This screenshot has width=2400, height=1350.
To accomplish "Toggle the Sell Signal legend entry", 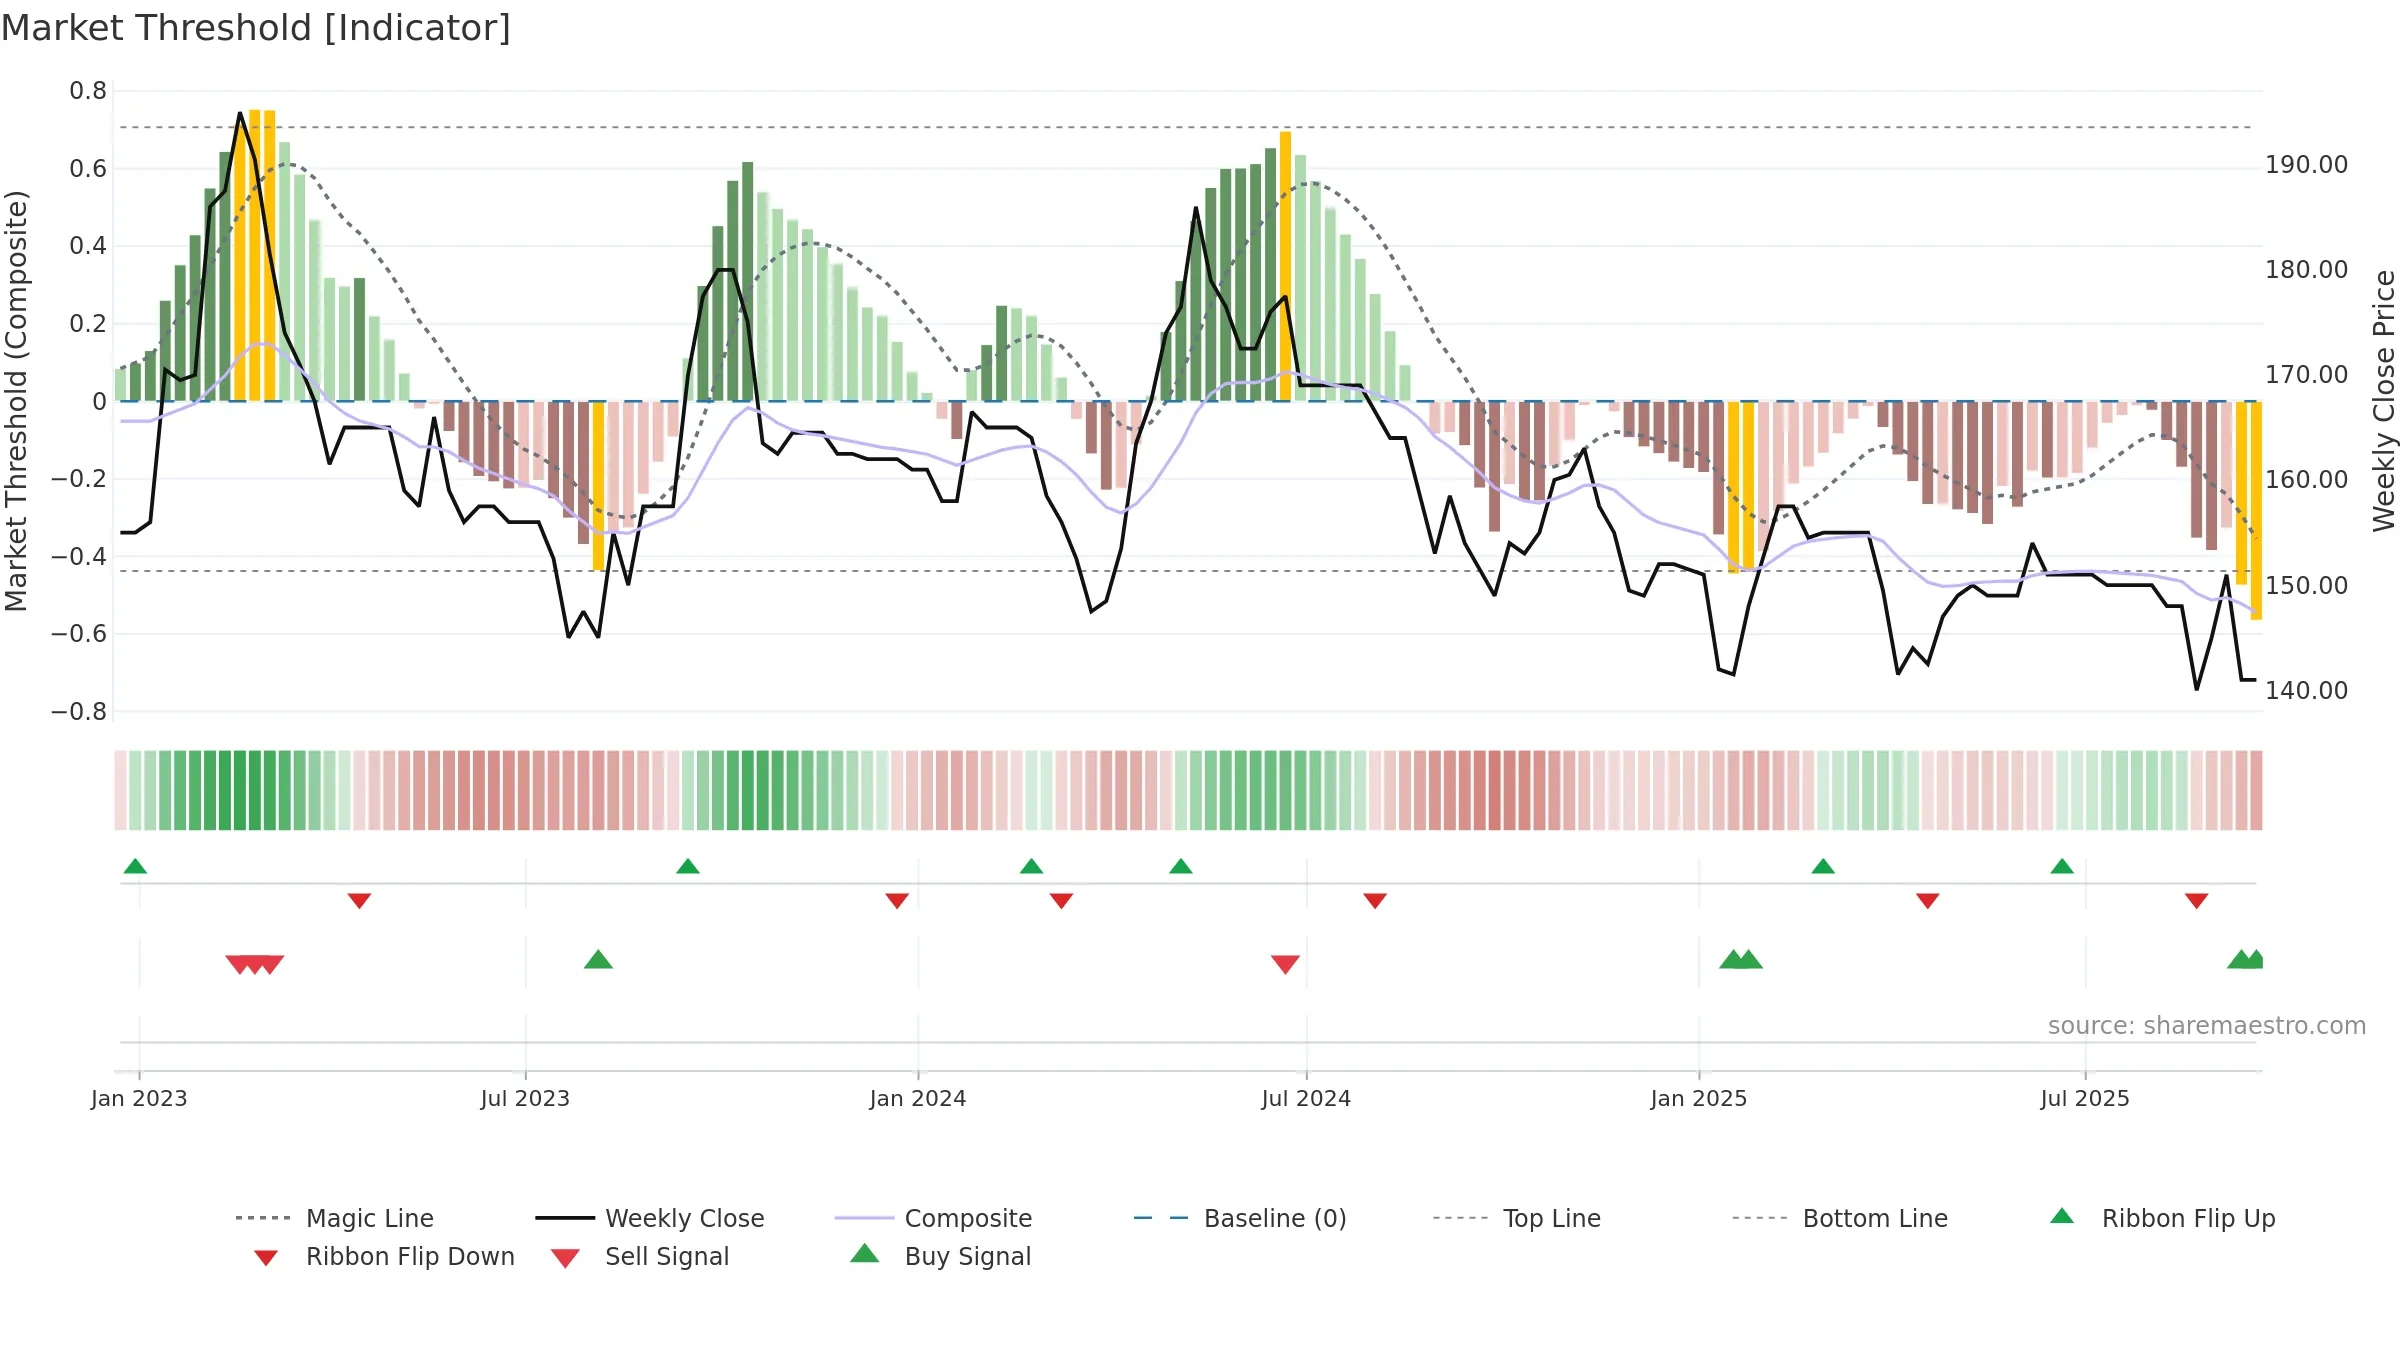I will click(640, 1256).
